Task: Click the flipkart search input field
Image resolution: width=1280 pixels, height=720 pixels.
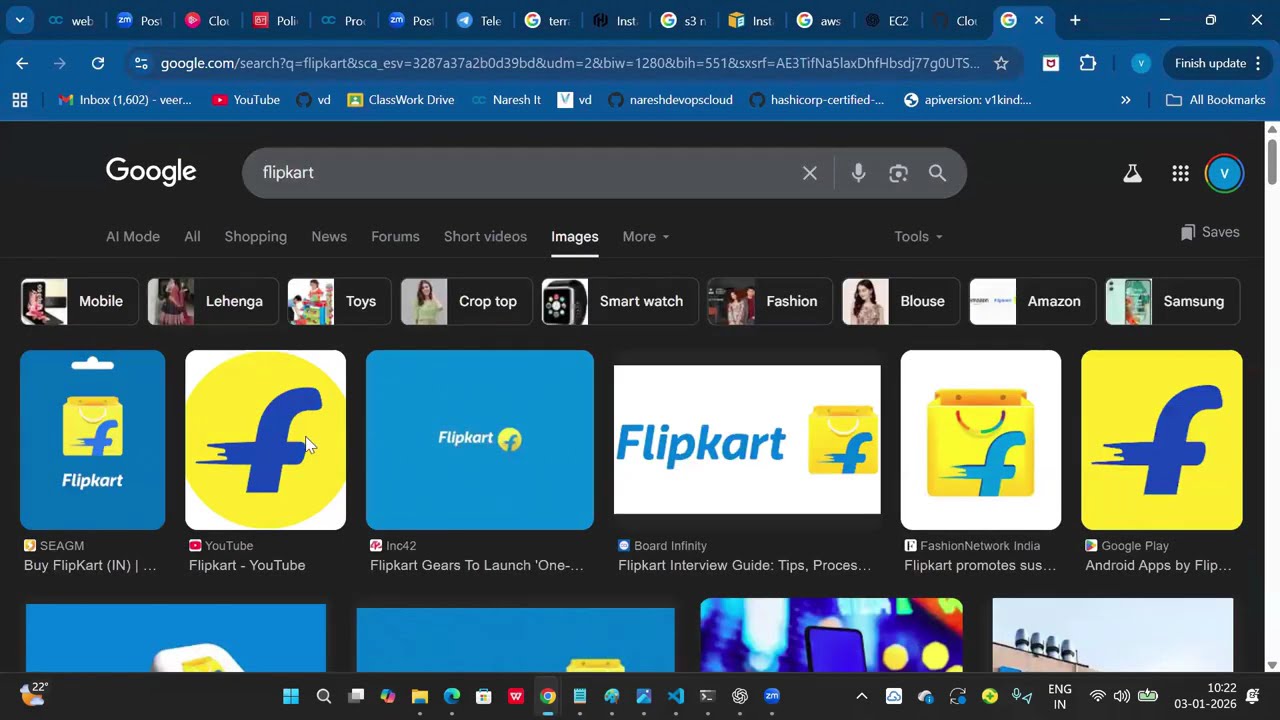Action: coord(525,173)
